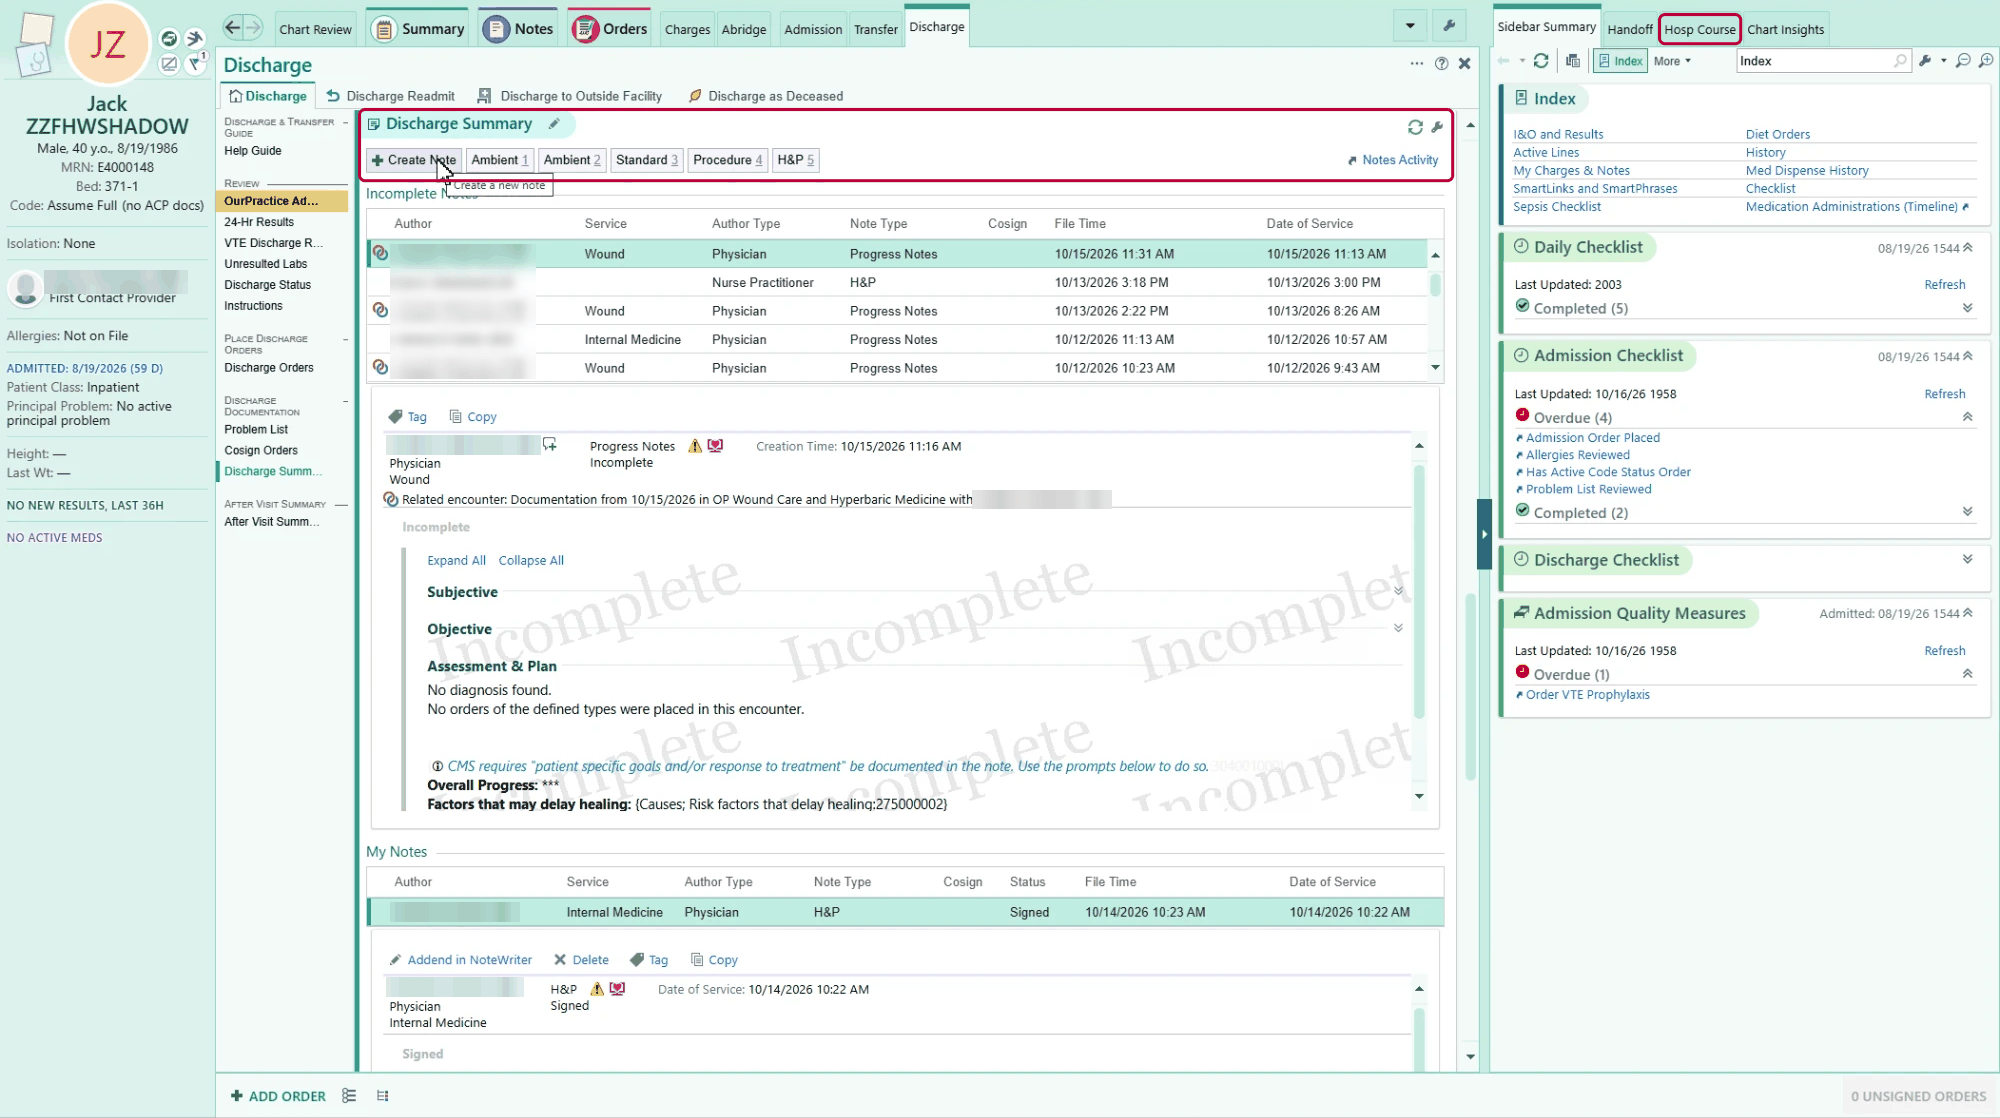Expand the Objective section of the note
Screen dimensions: 2000x1118
[1398, 628]
